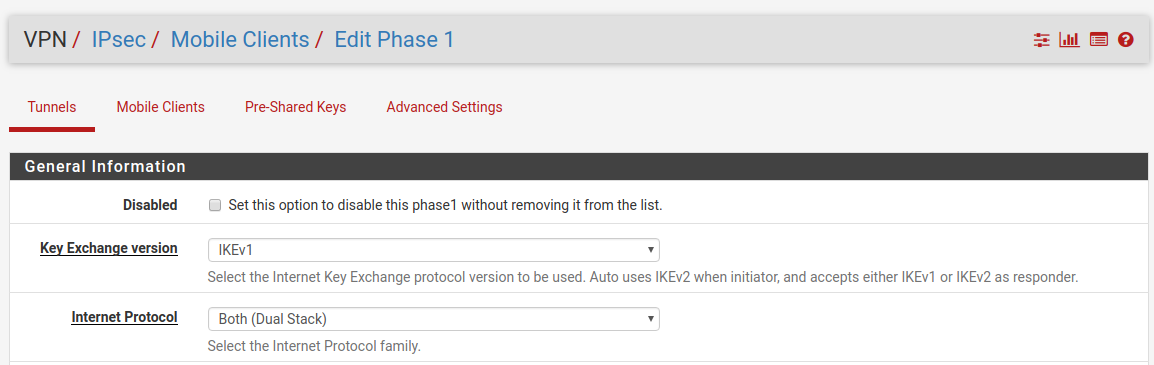Go to Mobile Clients breadcrumb link
Viewport: 1154px width, 365px height.
(x=240, y=40)
